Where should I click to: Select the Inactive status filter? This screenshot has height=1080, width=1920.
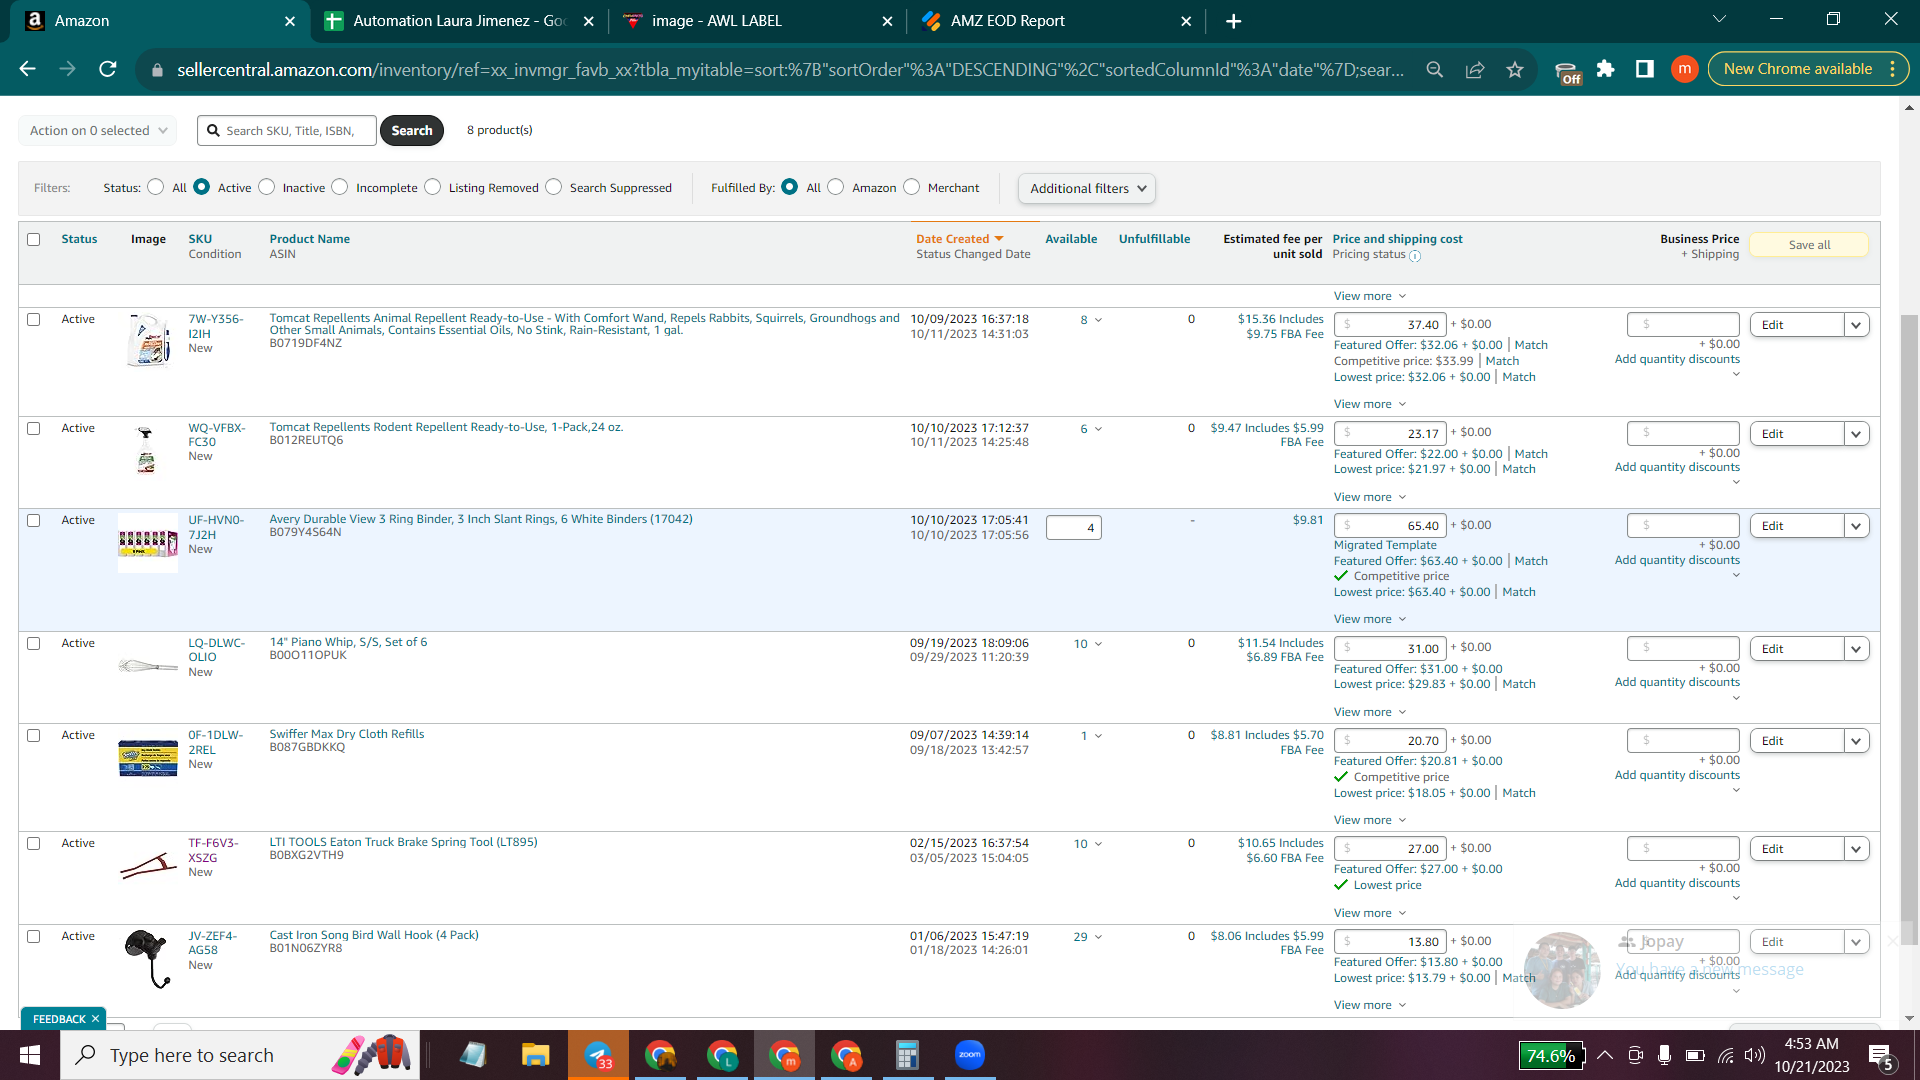267,187
